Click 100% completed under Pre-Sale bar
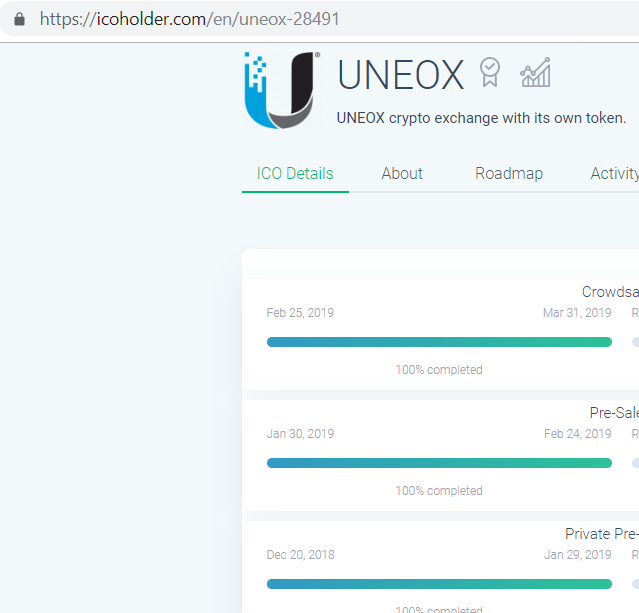Image resolution: width=639 pixels, height=613 pixels. pyautogui.click(x=439, y=491)
